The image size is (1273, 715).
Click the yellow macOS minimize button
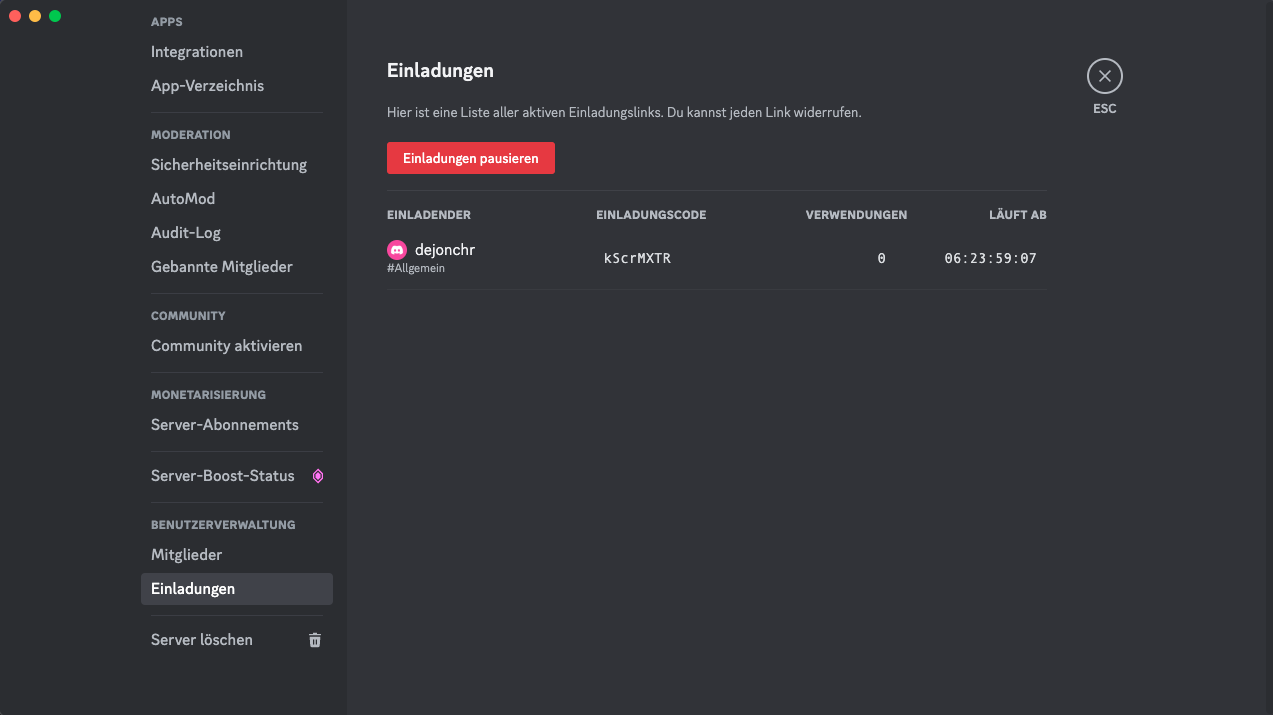coord(35,16)
